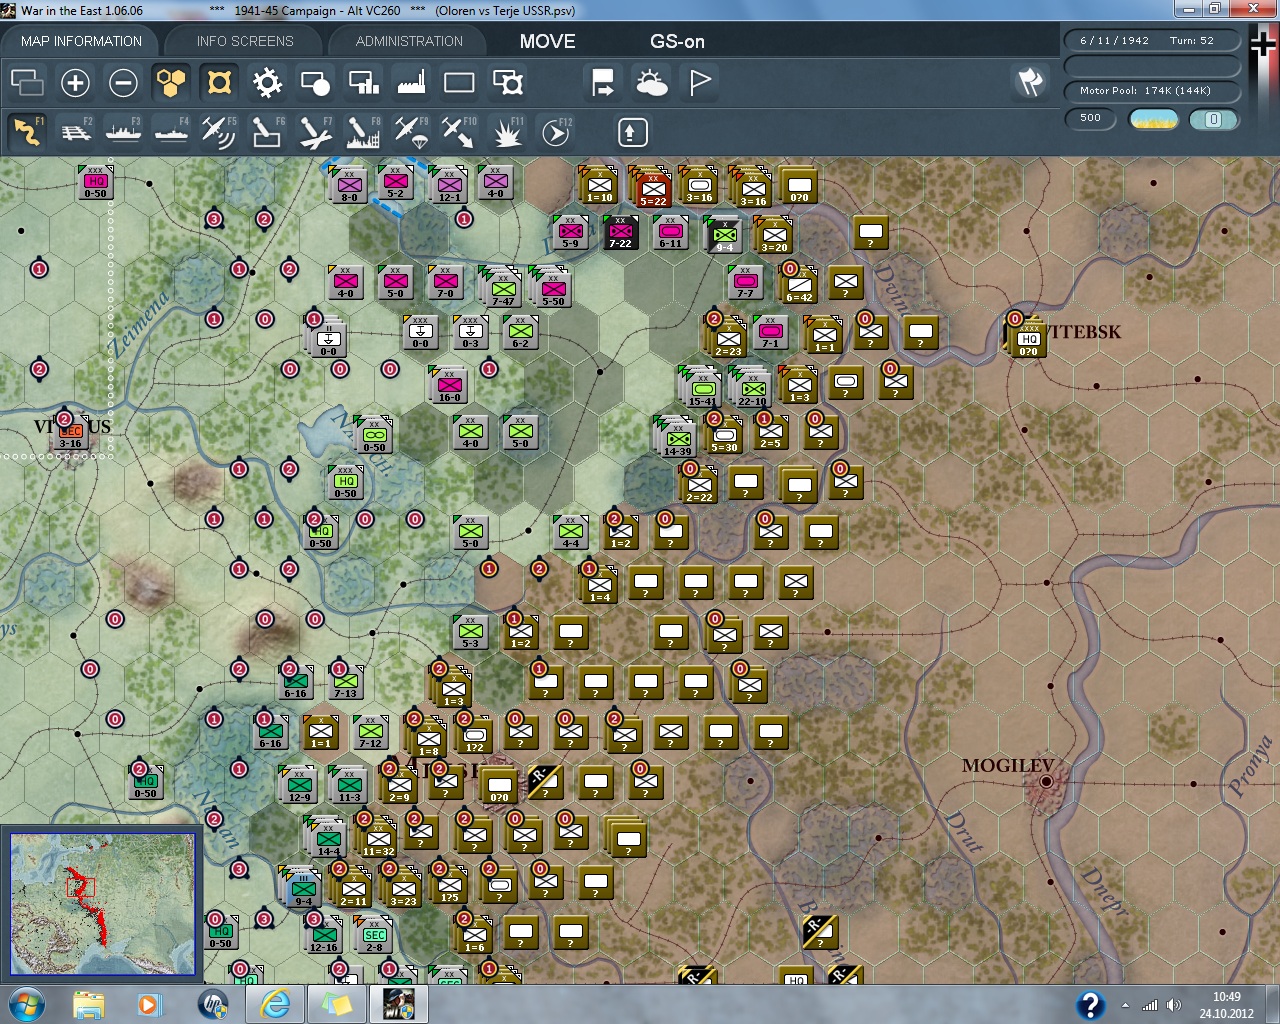This screenshot has height=1024, width=1280.
Task: Select the 14-39 unit stack
Action: (676, 437)
